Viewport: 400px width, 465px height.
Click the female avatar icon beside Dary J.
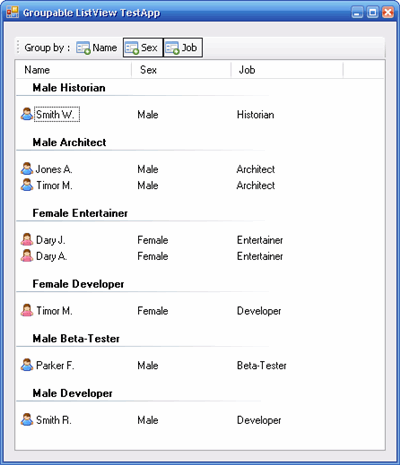pyautogui.click(x=27, y=240)
